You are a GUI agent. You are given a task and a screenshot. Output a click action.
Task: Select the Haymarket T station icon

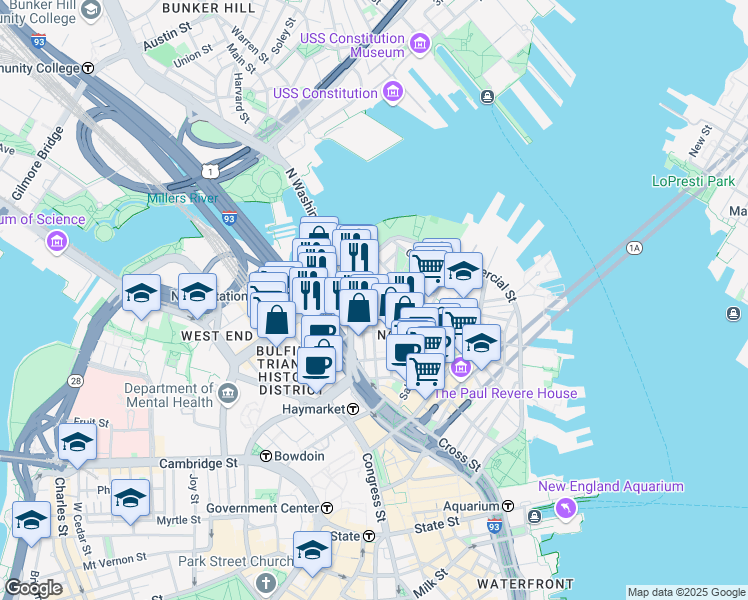click(x=353, y=409)
